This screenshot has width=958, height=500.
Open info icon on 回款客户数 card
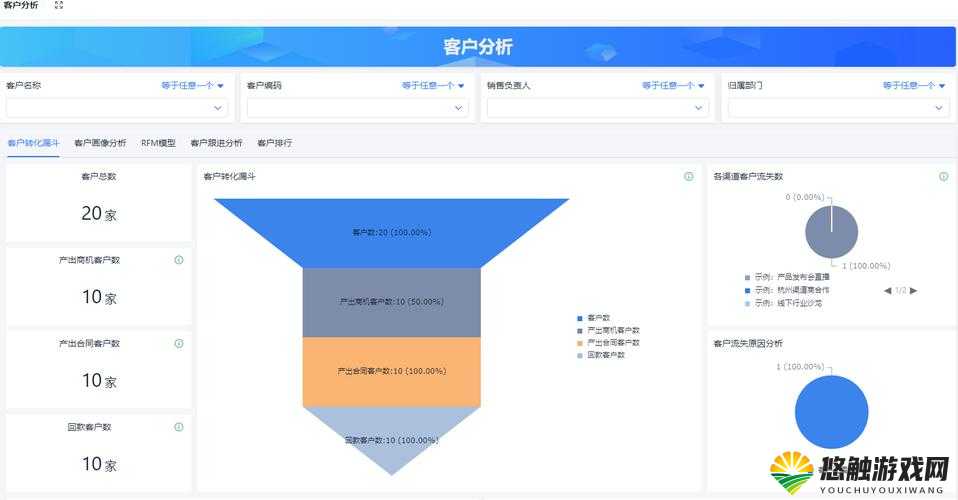pos(179,427)
